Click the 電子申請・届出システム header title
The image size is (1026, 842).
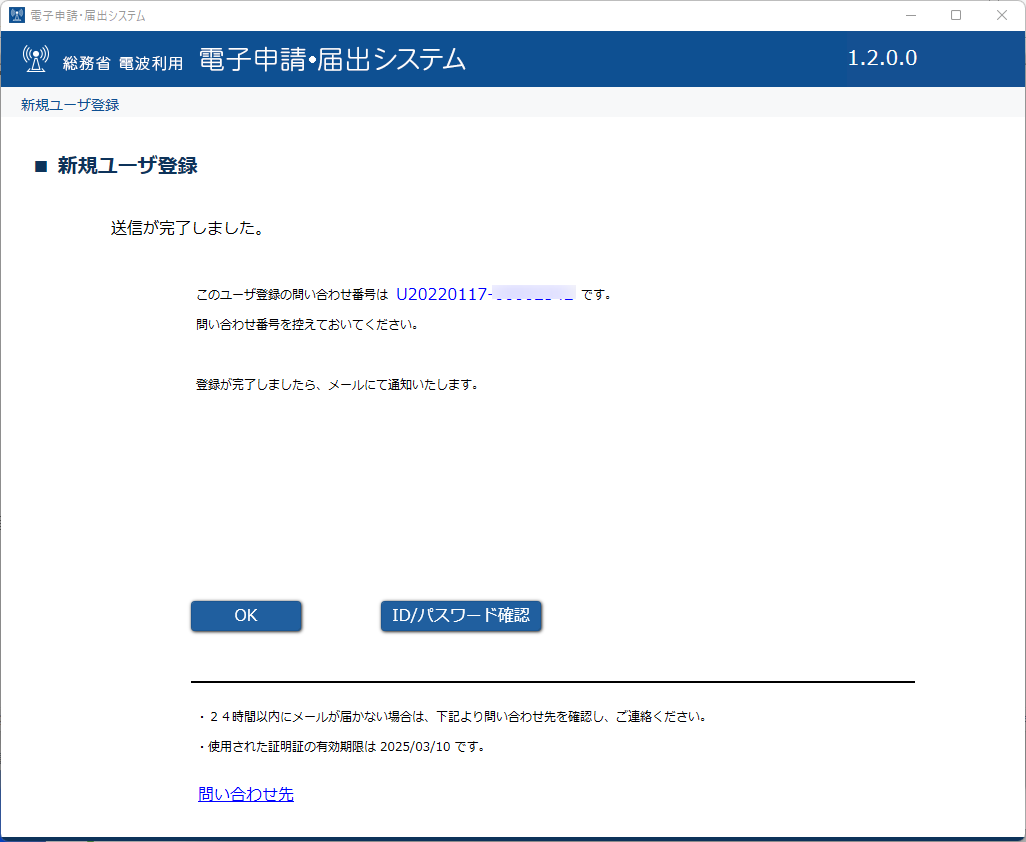[x=332, y=60]
